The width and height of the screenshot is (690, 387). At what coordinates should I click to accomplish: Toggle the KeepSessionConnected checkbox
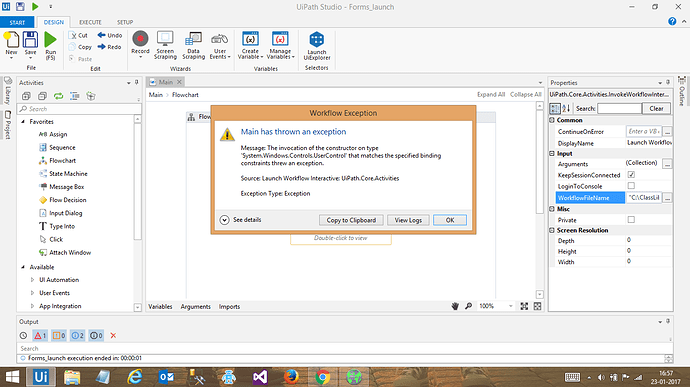point(631,175)
